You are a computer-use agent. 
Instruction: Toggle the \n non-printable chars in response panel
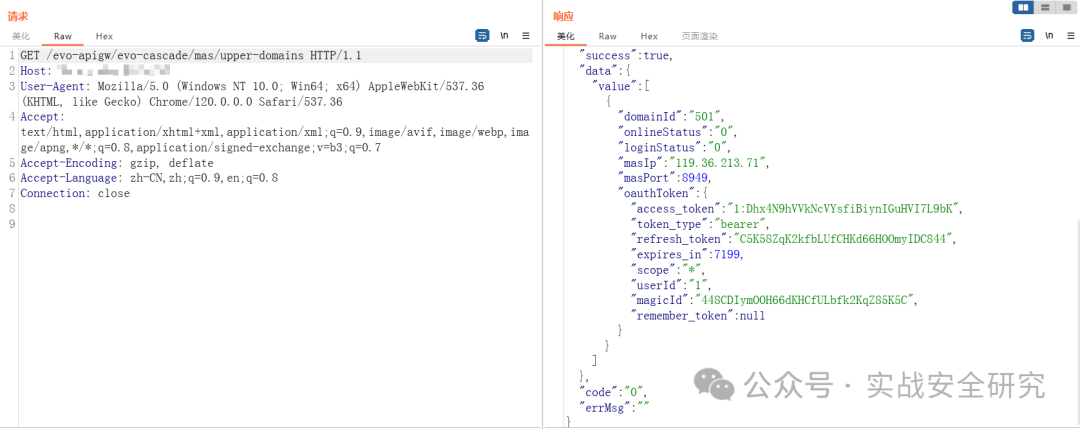(1049, 36)
